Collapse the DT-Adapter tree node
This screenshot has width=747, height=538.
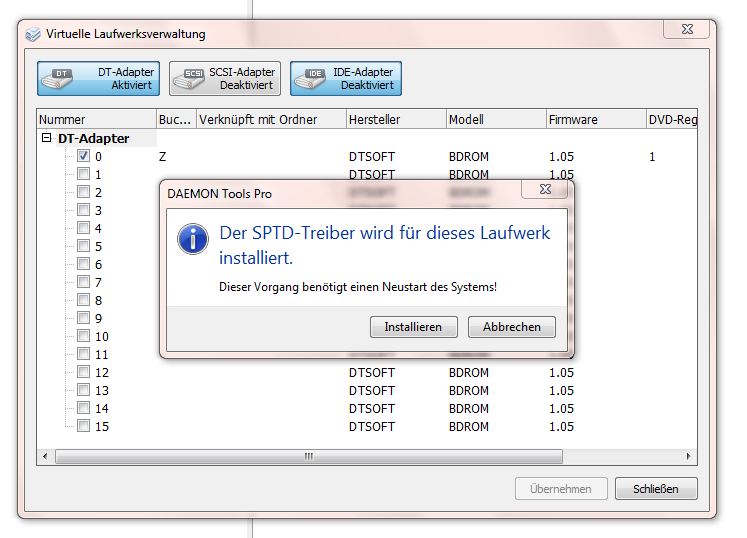pyautogui.click(x=46, y=139)
